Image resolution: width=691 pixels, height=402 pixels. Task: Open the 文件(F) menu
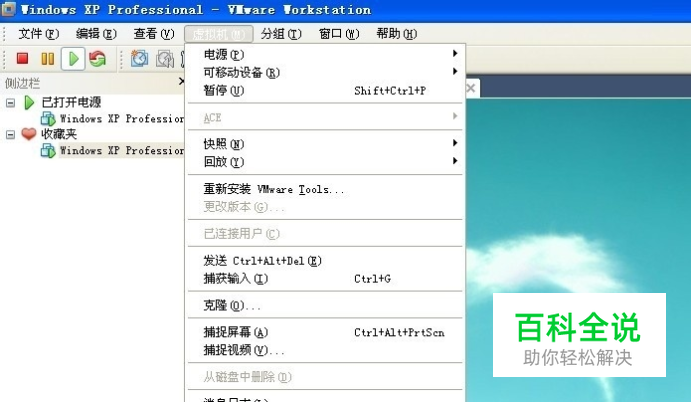tap(39, 34)
